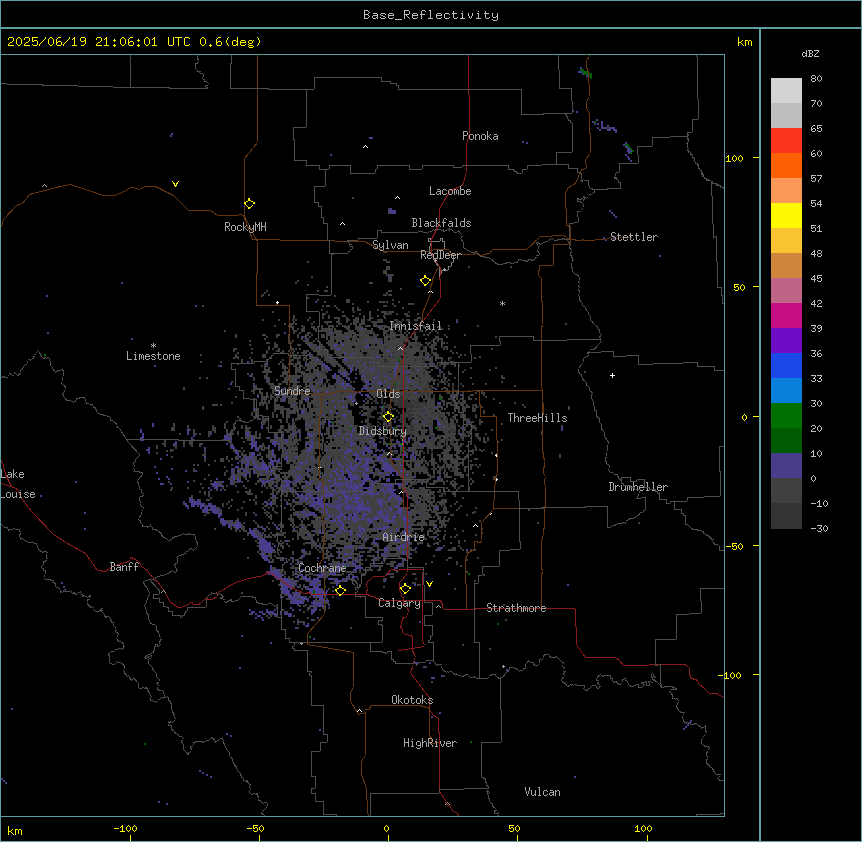
Task: Click the Cochrane label
Action: [x=322, y=568]
